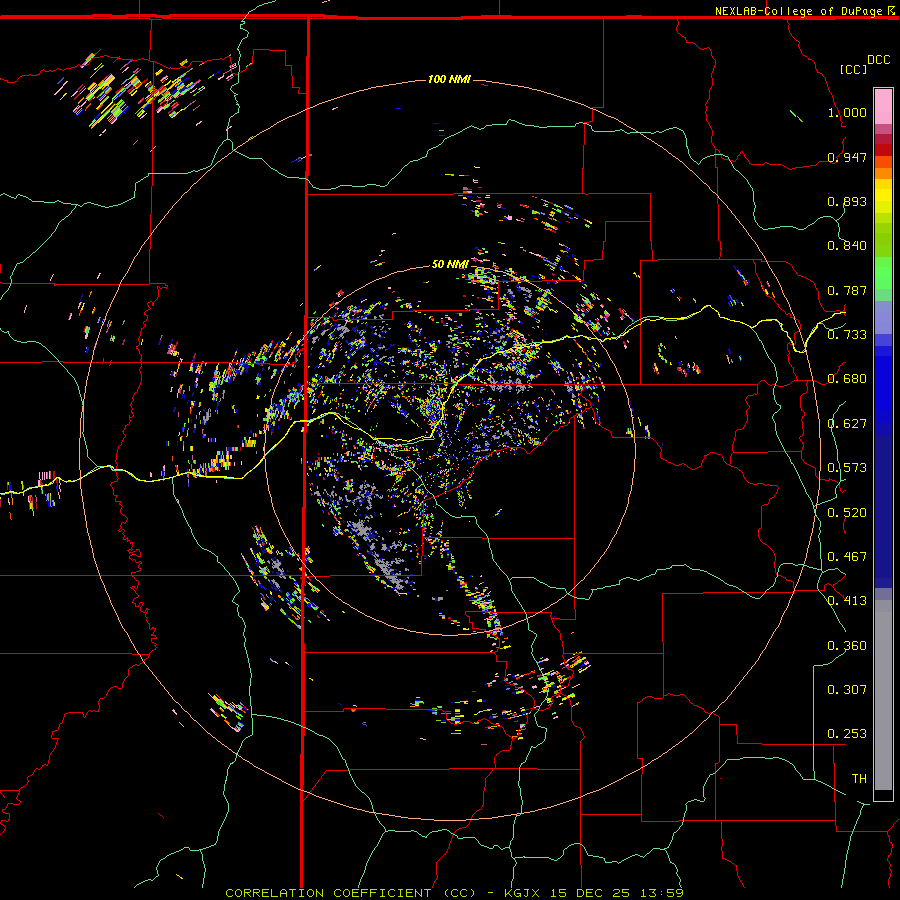
Task: Click the 0.680 legend value
Action: (x=847, y=379)
